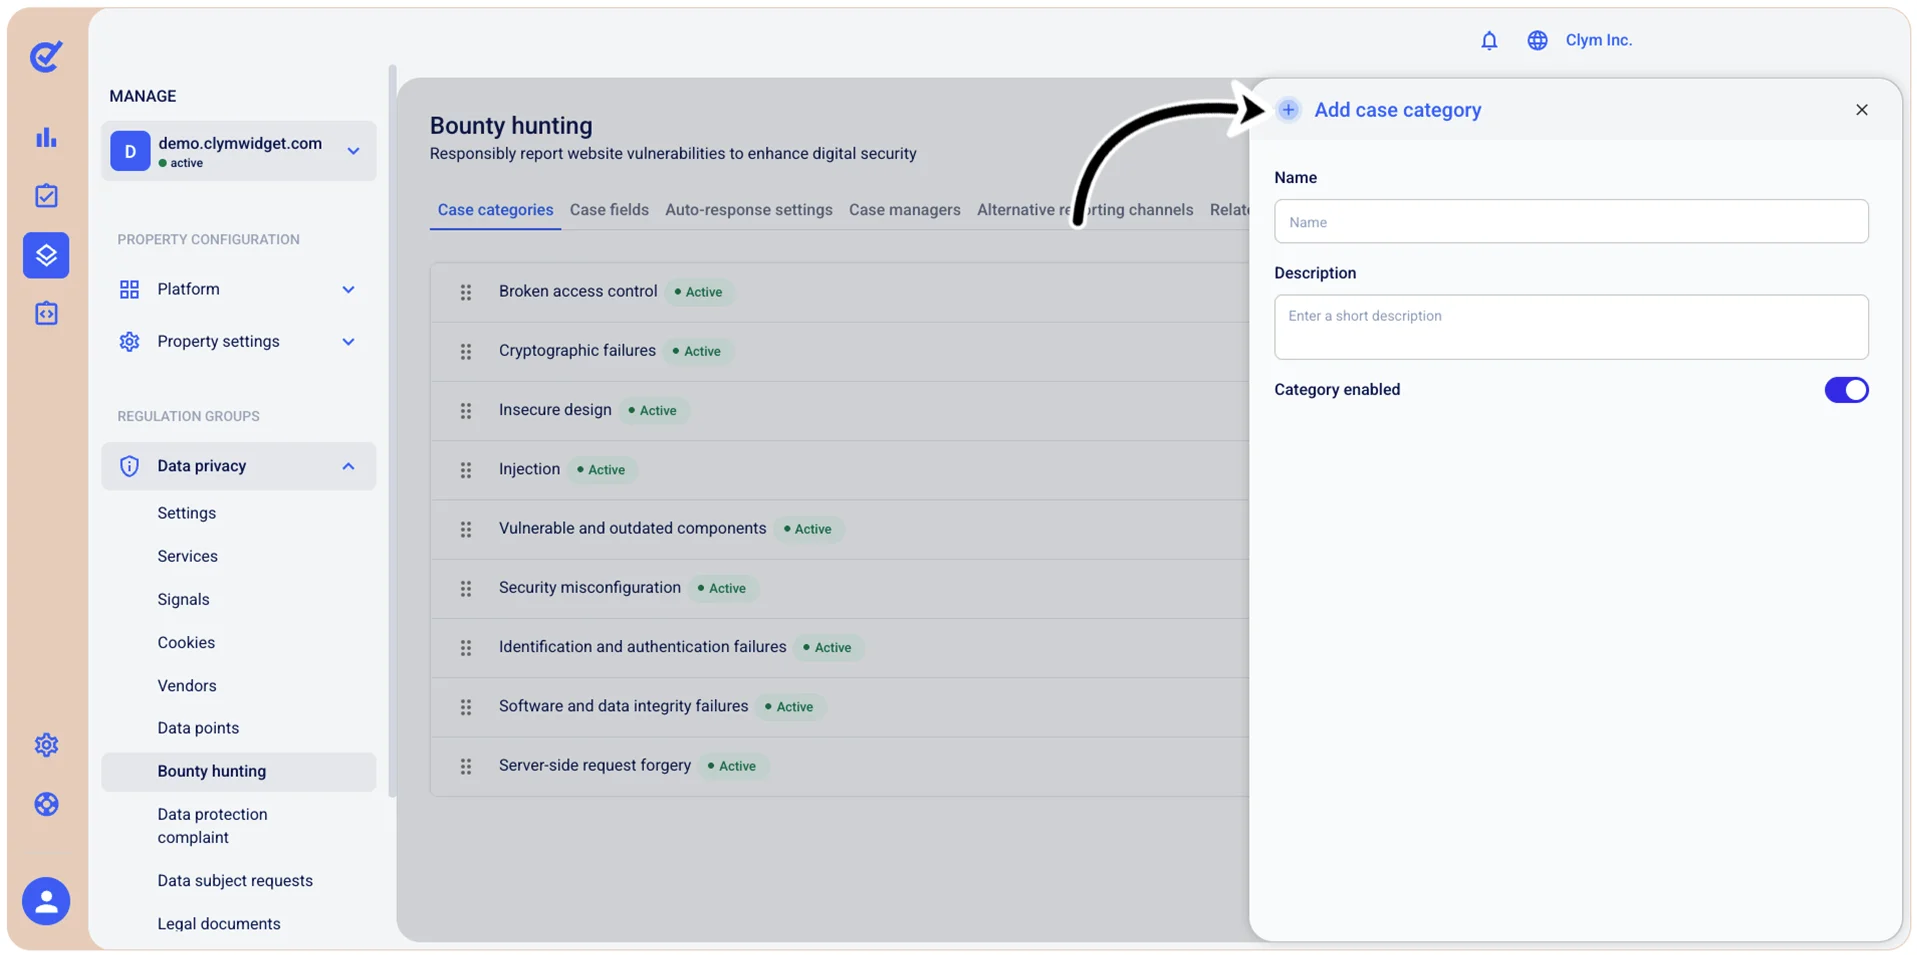Click the Name input field
The width and height of the screenshot is (1917, 955).
click(1570, 221)
